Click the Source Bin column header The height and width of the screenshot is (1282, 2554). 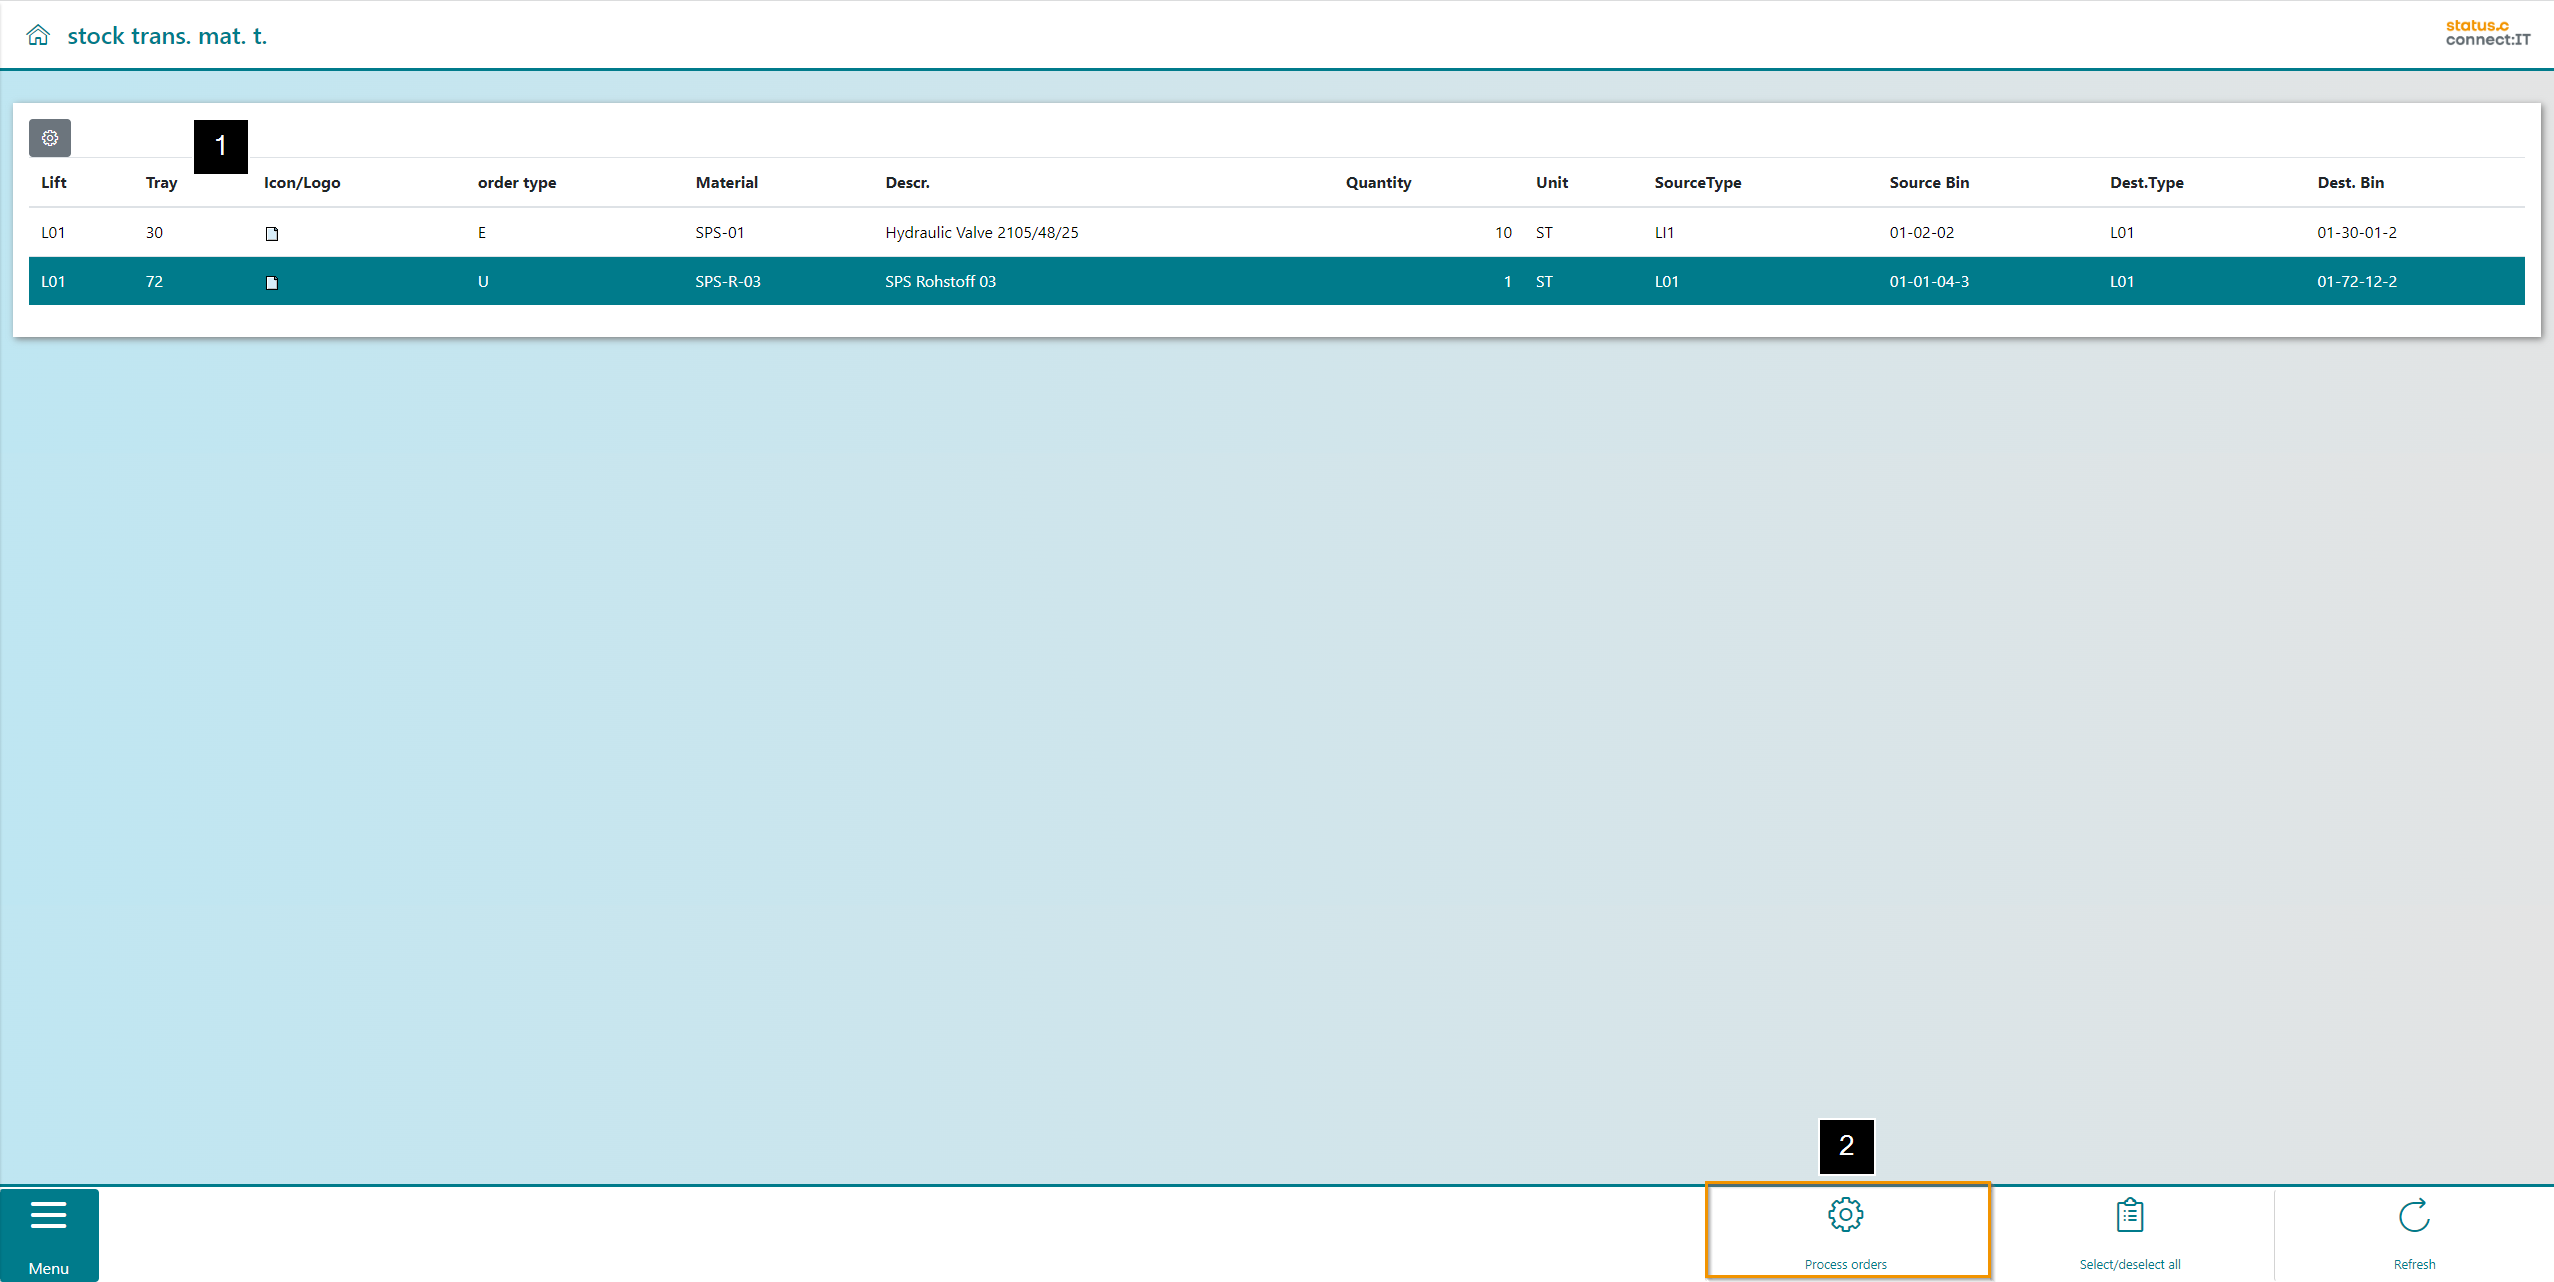tap(1928, 183)
